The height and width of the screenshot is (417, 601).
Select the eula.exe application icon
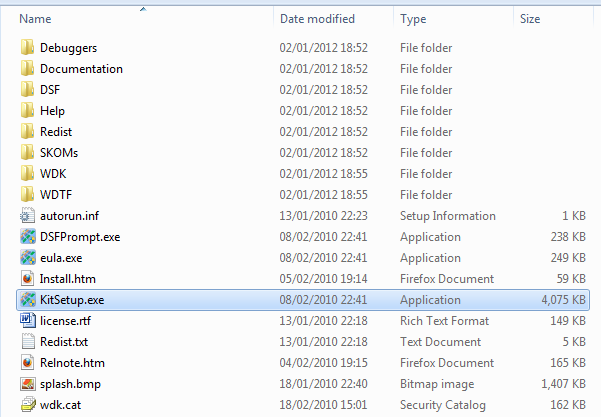27,258
